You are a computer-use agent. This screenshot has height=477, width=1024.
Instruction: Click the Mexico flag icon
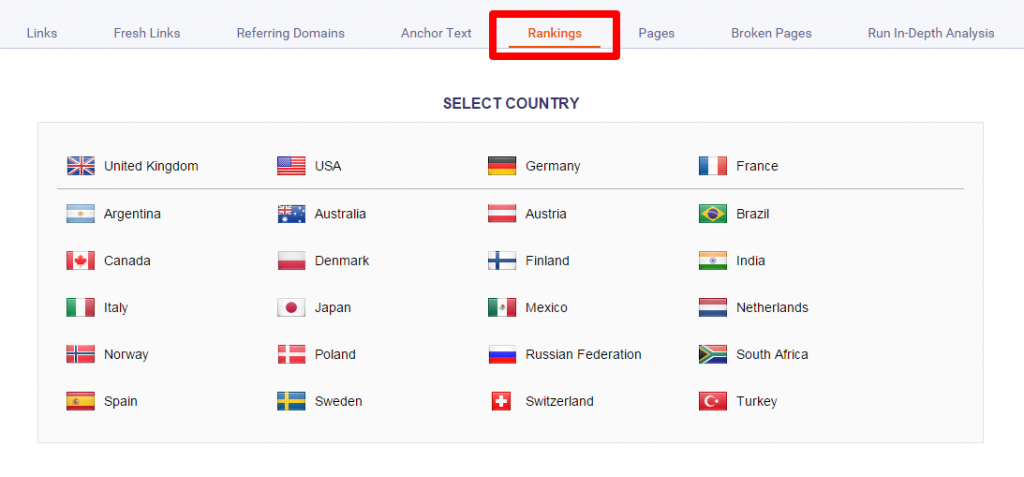[x=502, y=308]
